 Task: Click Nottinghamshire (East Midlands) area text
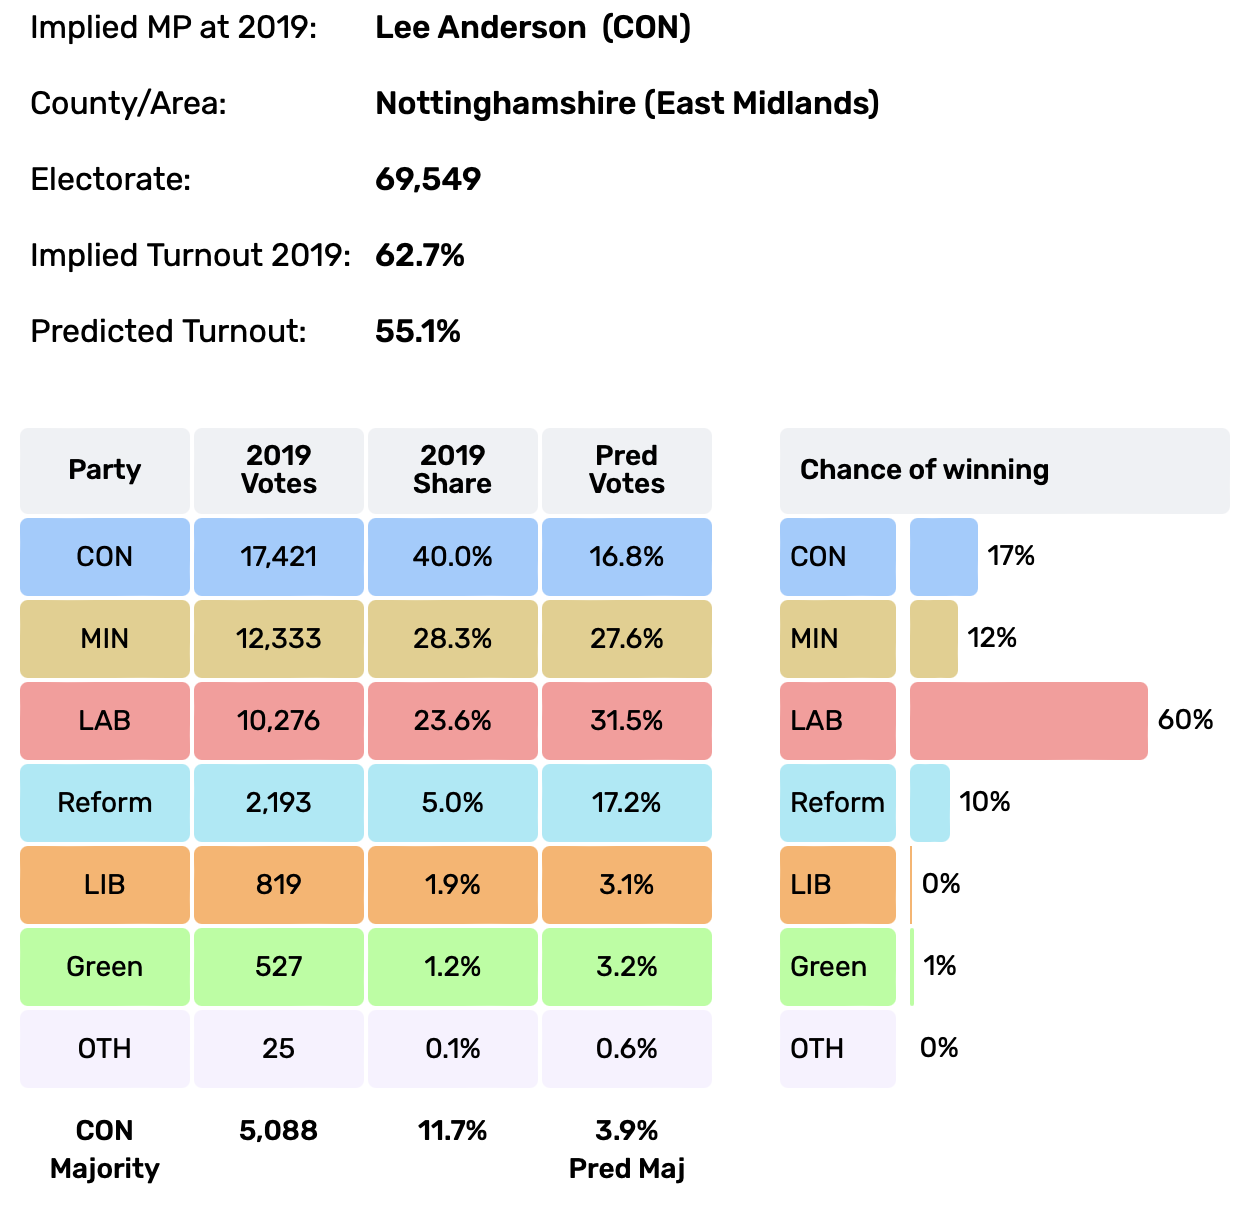coord(627,104)
